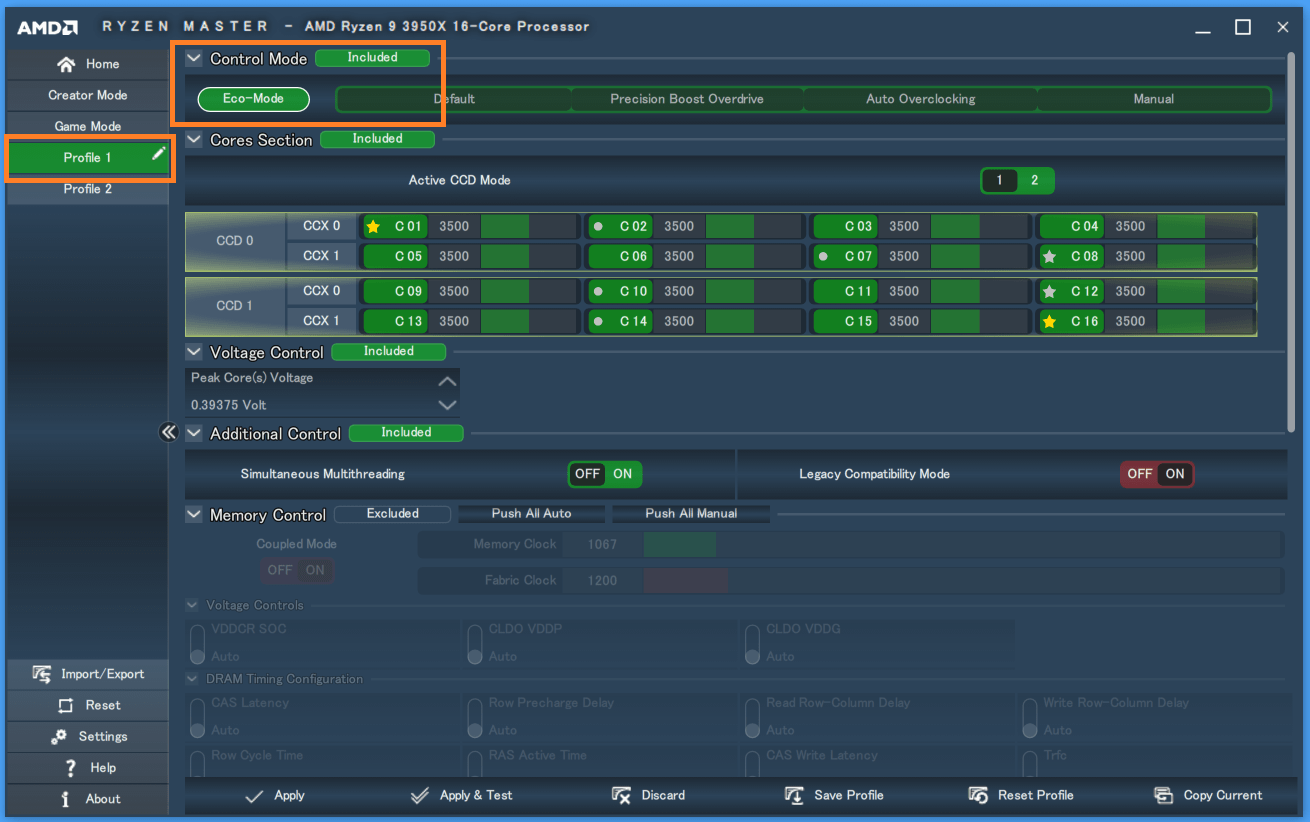Screen dimensions: 1310x822
Task: Collapse the Voltage Control section
Action: 194,352
